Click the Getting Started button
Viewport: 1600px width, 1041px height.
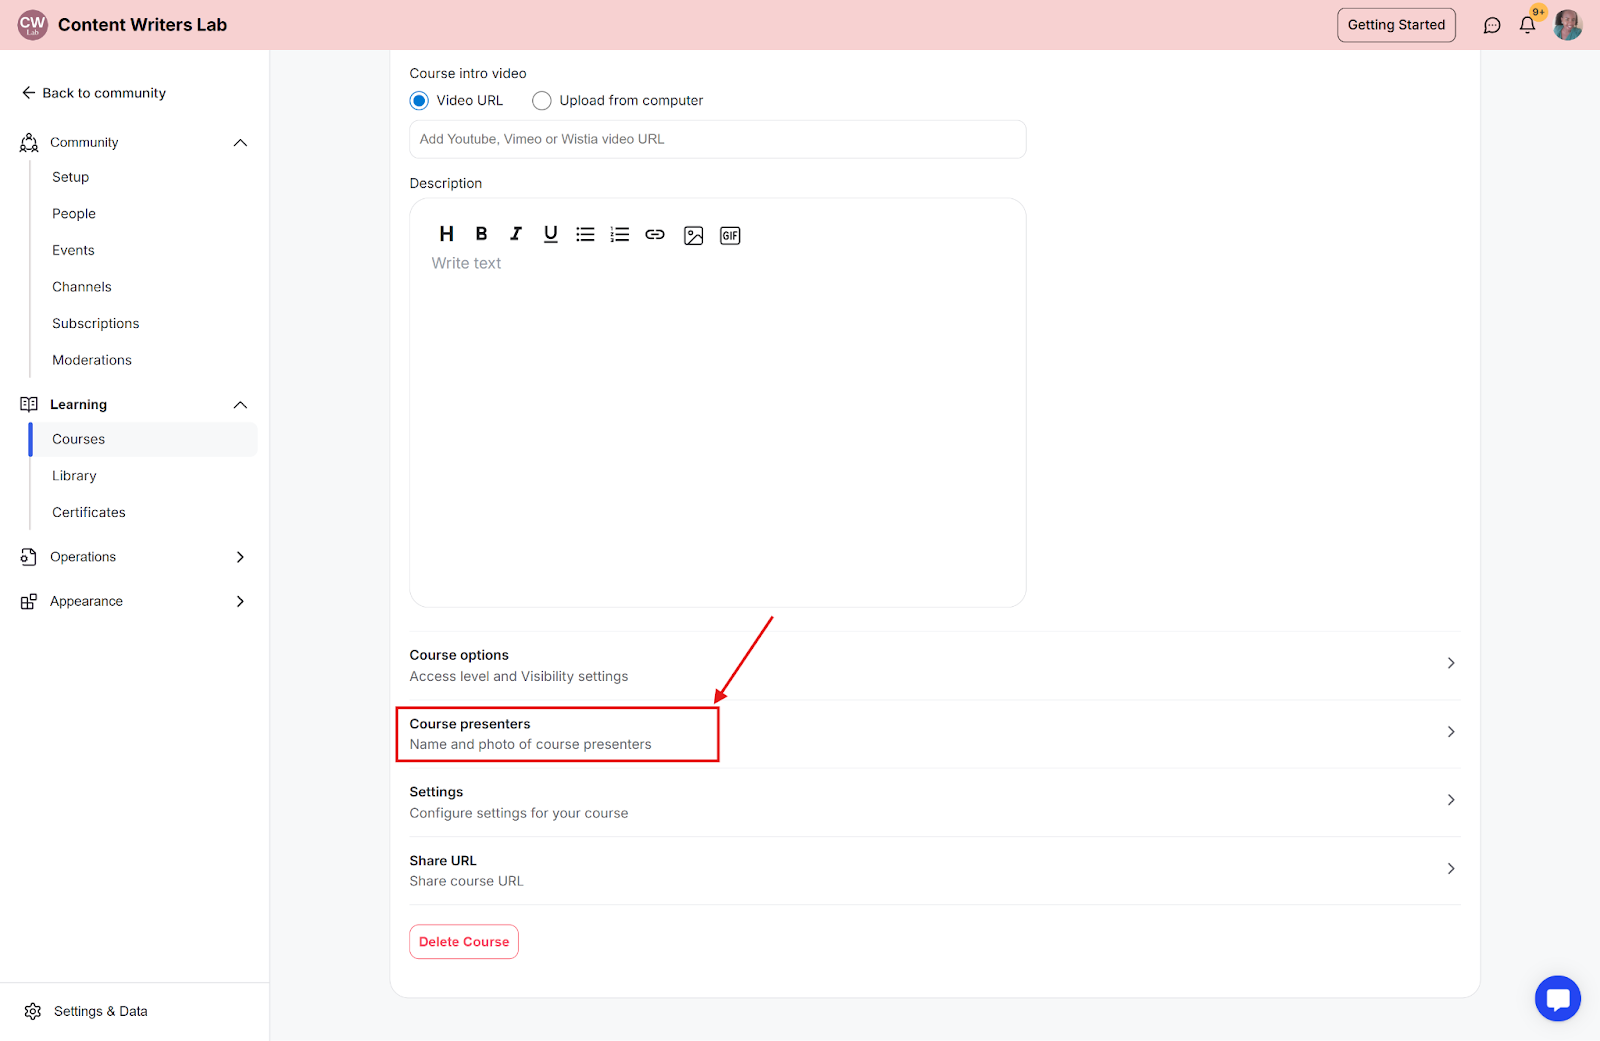click(1396, 25)
